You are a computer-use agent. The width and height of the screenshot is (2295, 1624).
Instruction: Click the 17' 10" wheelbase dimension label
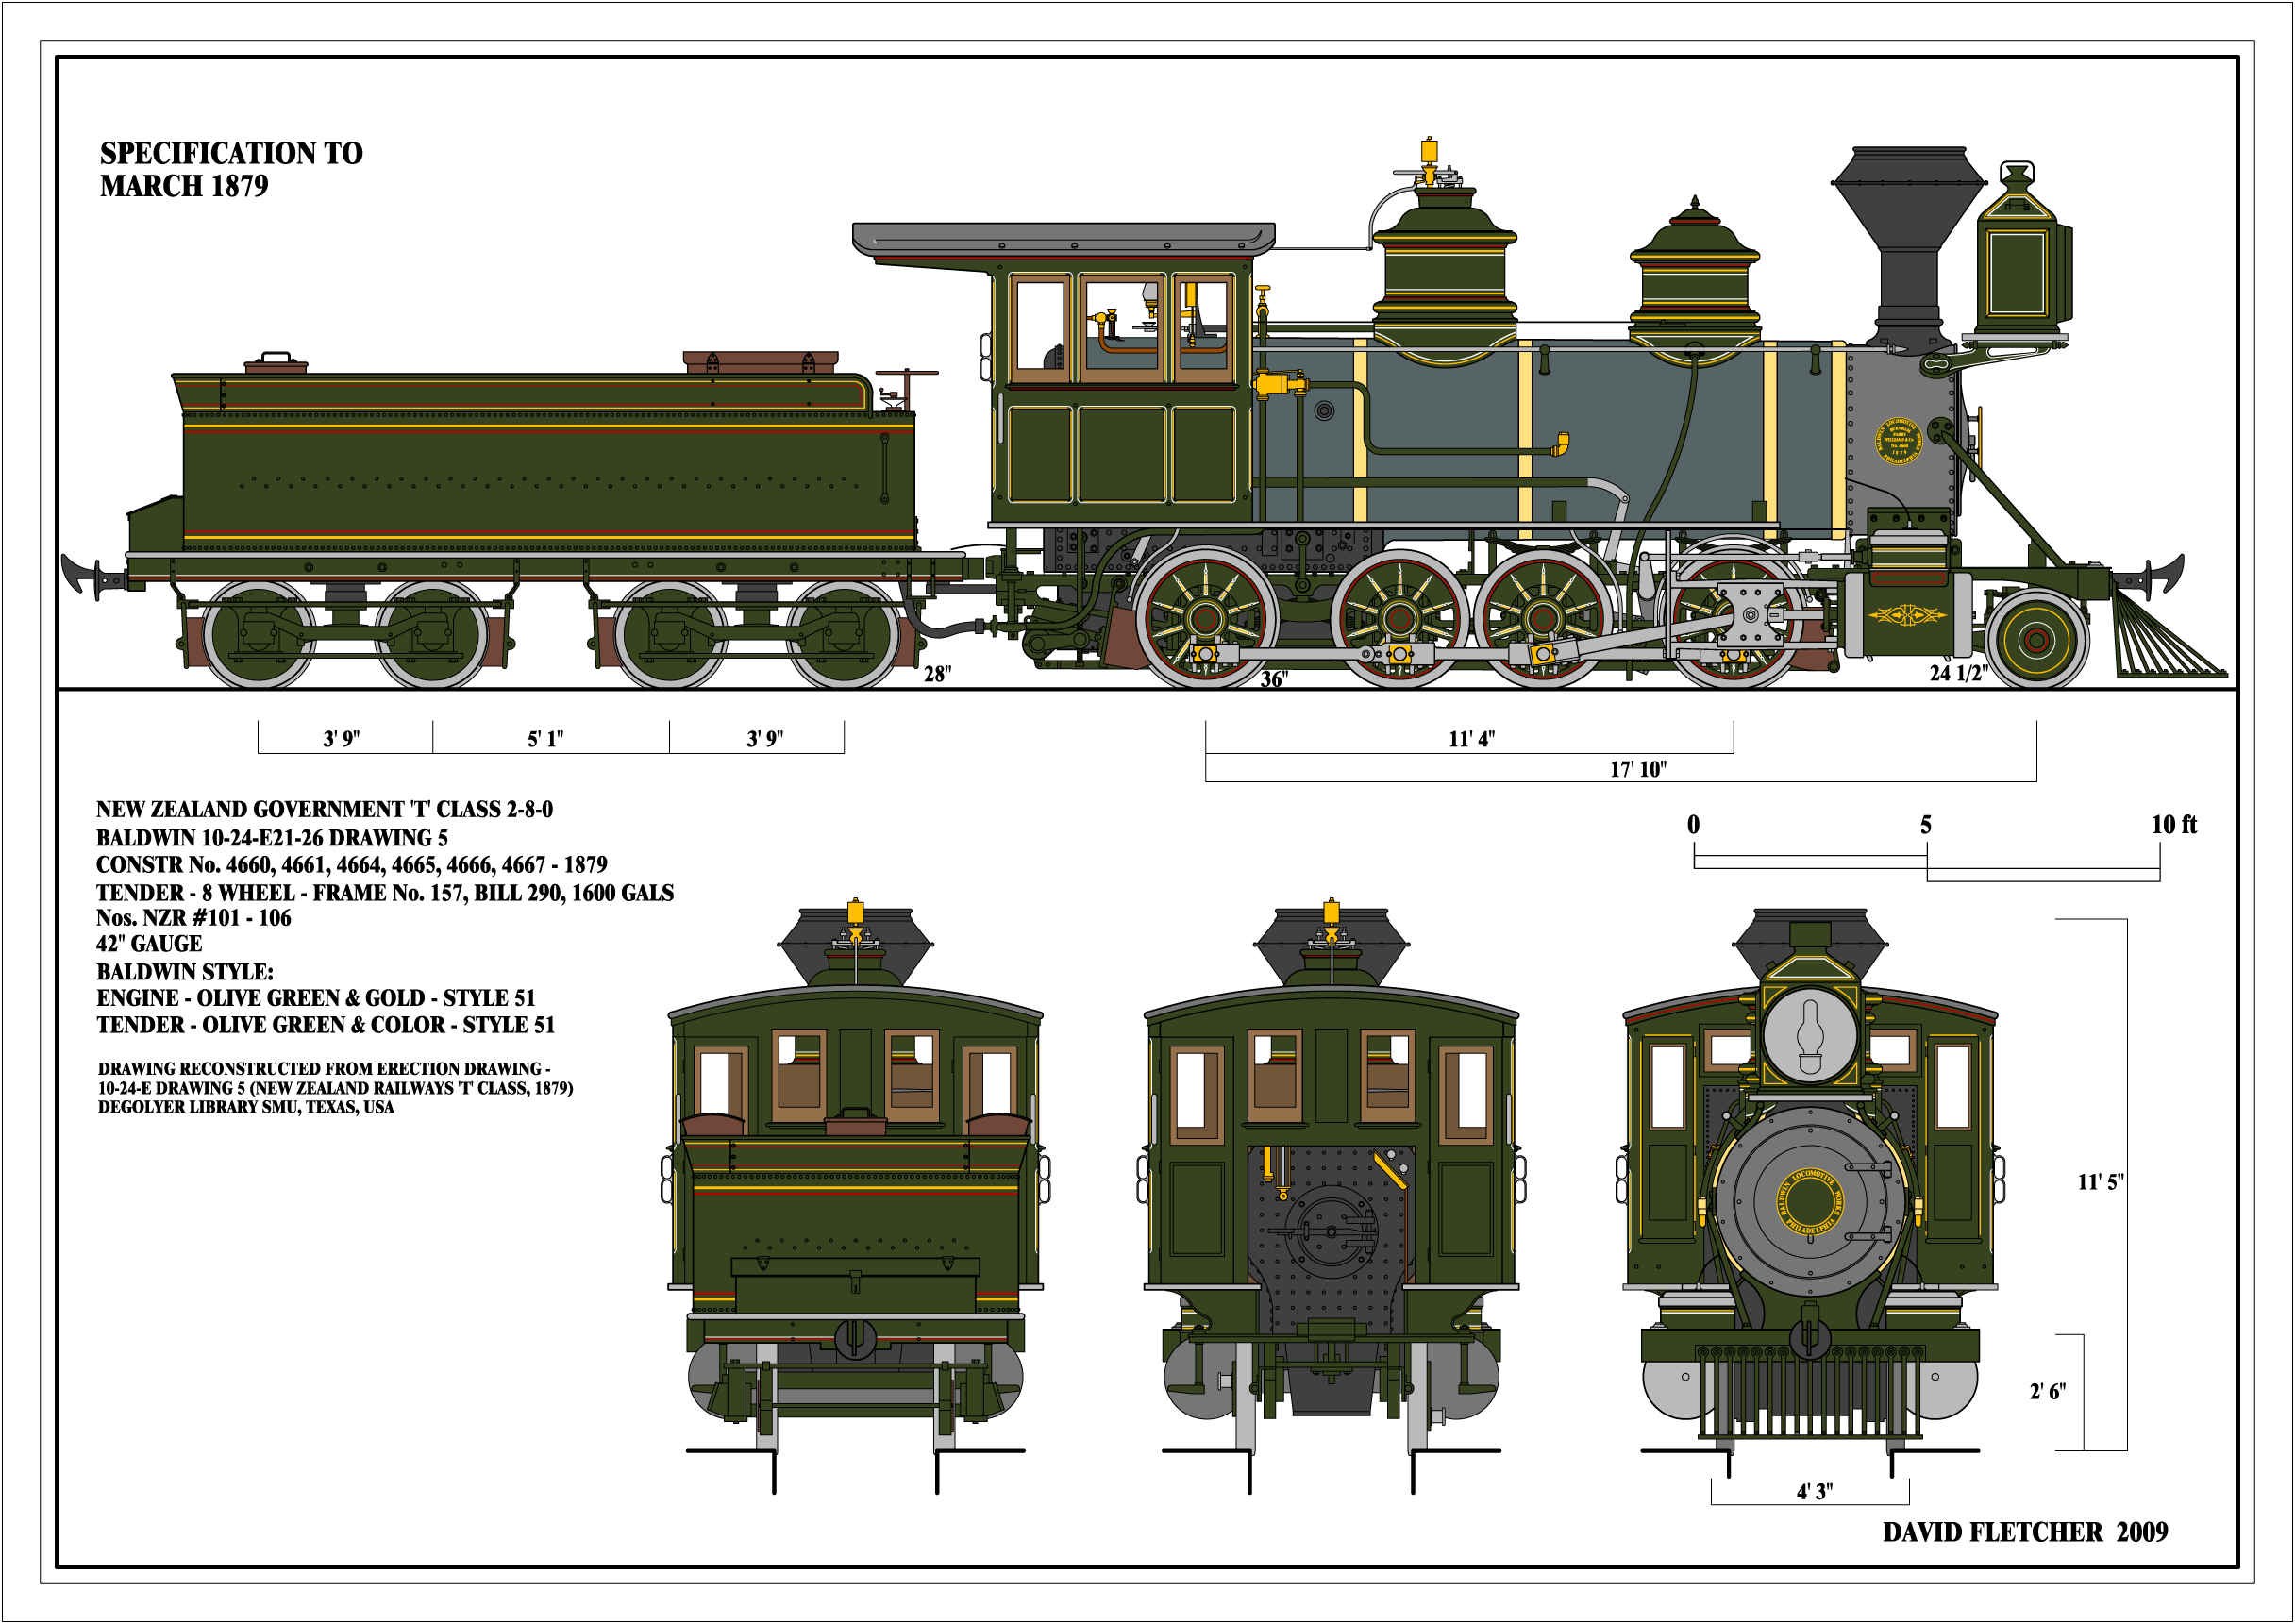[1638, 769]
